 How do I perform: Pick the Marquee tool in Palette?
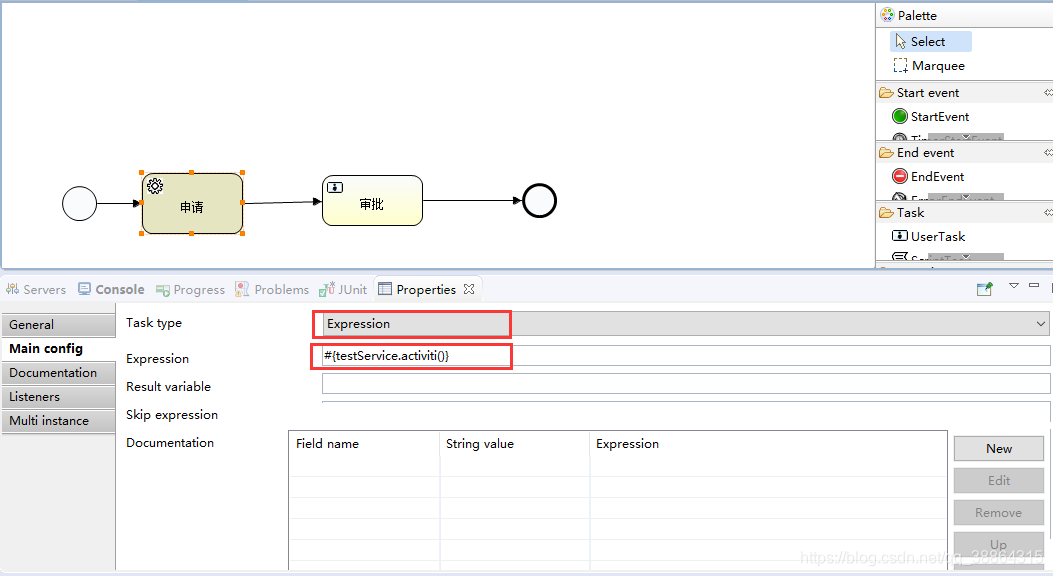pyautogui.click(x=930, y=66)
